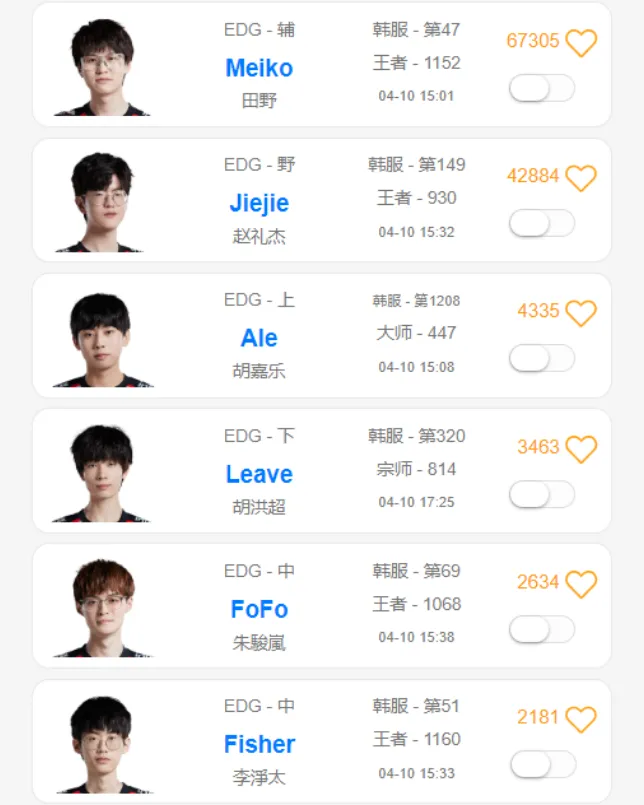This screenshot has height=805, width=644.
Task: Tap the heart icon beside Ale's 4335
Action: [x=581, y=313]
